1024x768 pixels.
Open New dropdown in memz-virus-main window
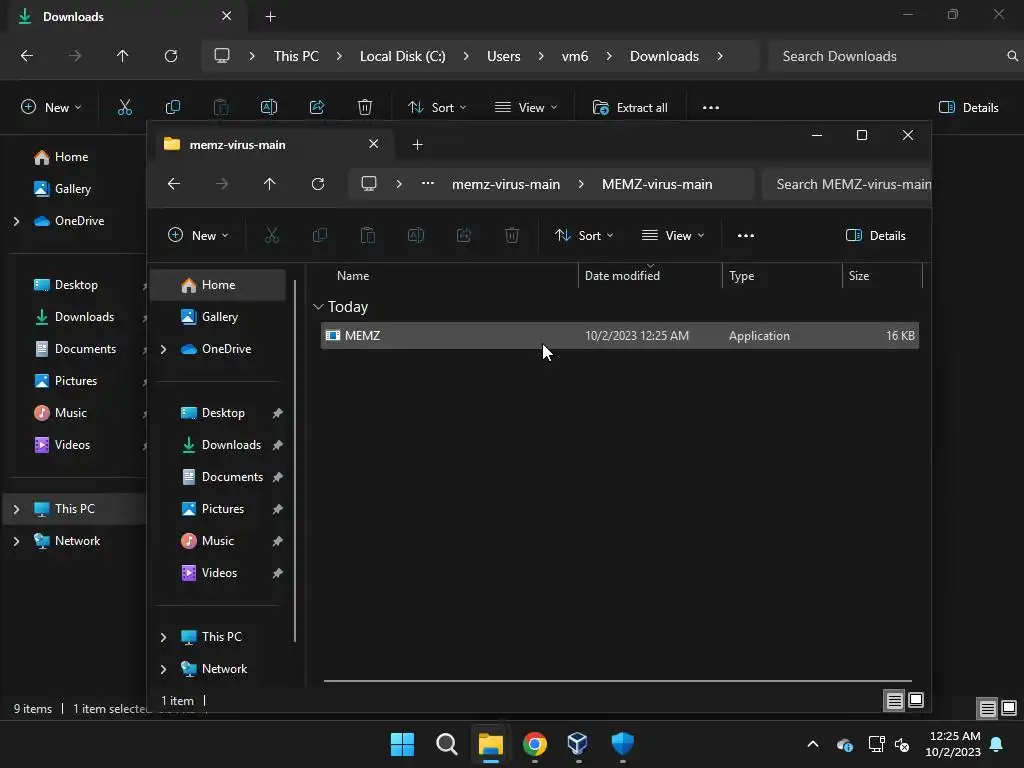pyautogui.click(x=198, y=236)
